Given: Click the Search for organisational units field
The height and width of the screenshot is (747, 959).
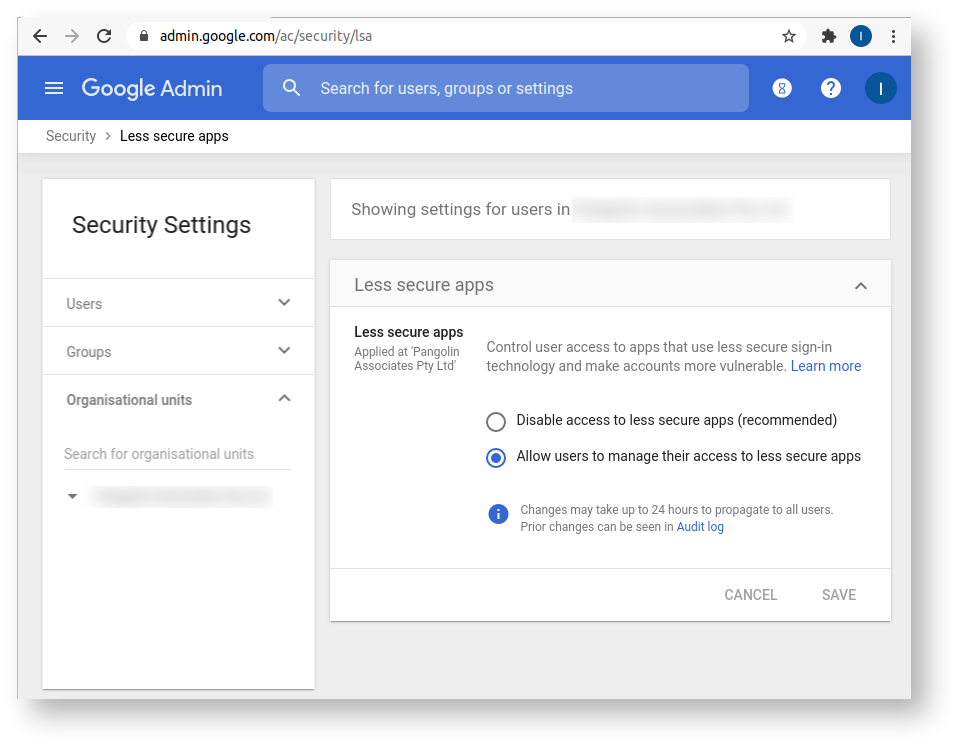Looking at the screenshot, I should (176, 454).
